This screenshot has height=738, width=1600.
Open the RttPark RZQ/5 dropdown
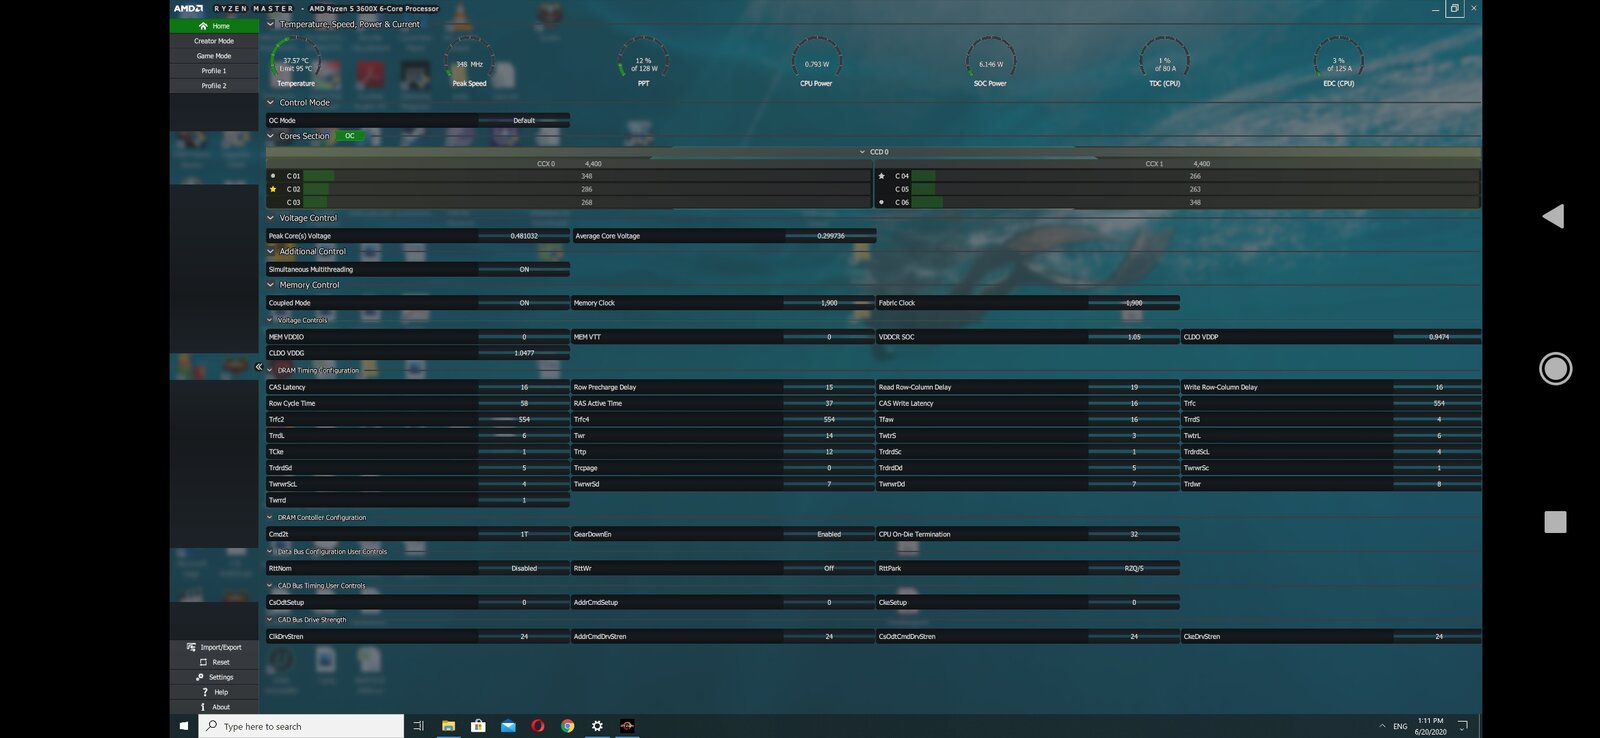tap(1134, 568)
